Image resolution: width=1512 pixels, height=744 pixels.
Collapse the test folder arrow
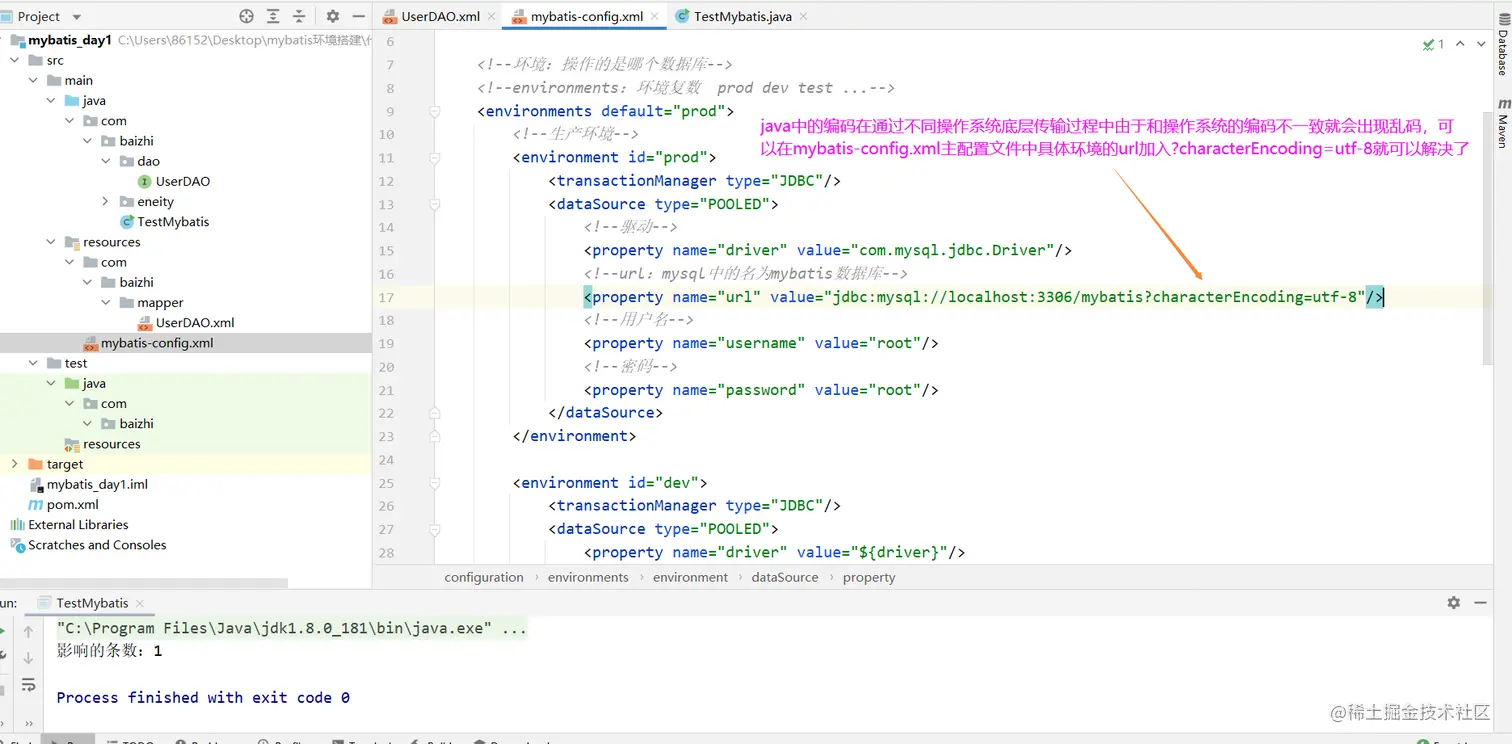point(32,363)
